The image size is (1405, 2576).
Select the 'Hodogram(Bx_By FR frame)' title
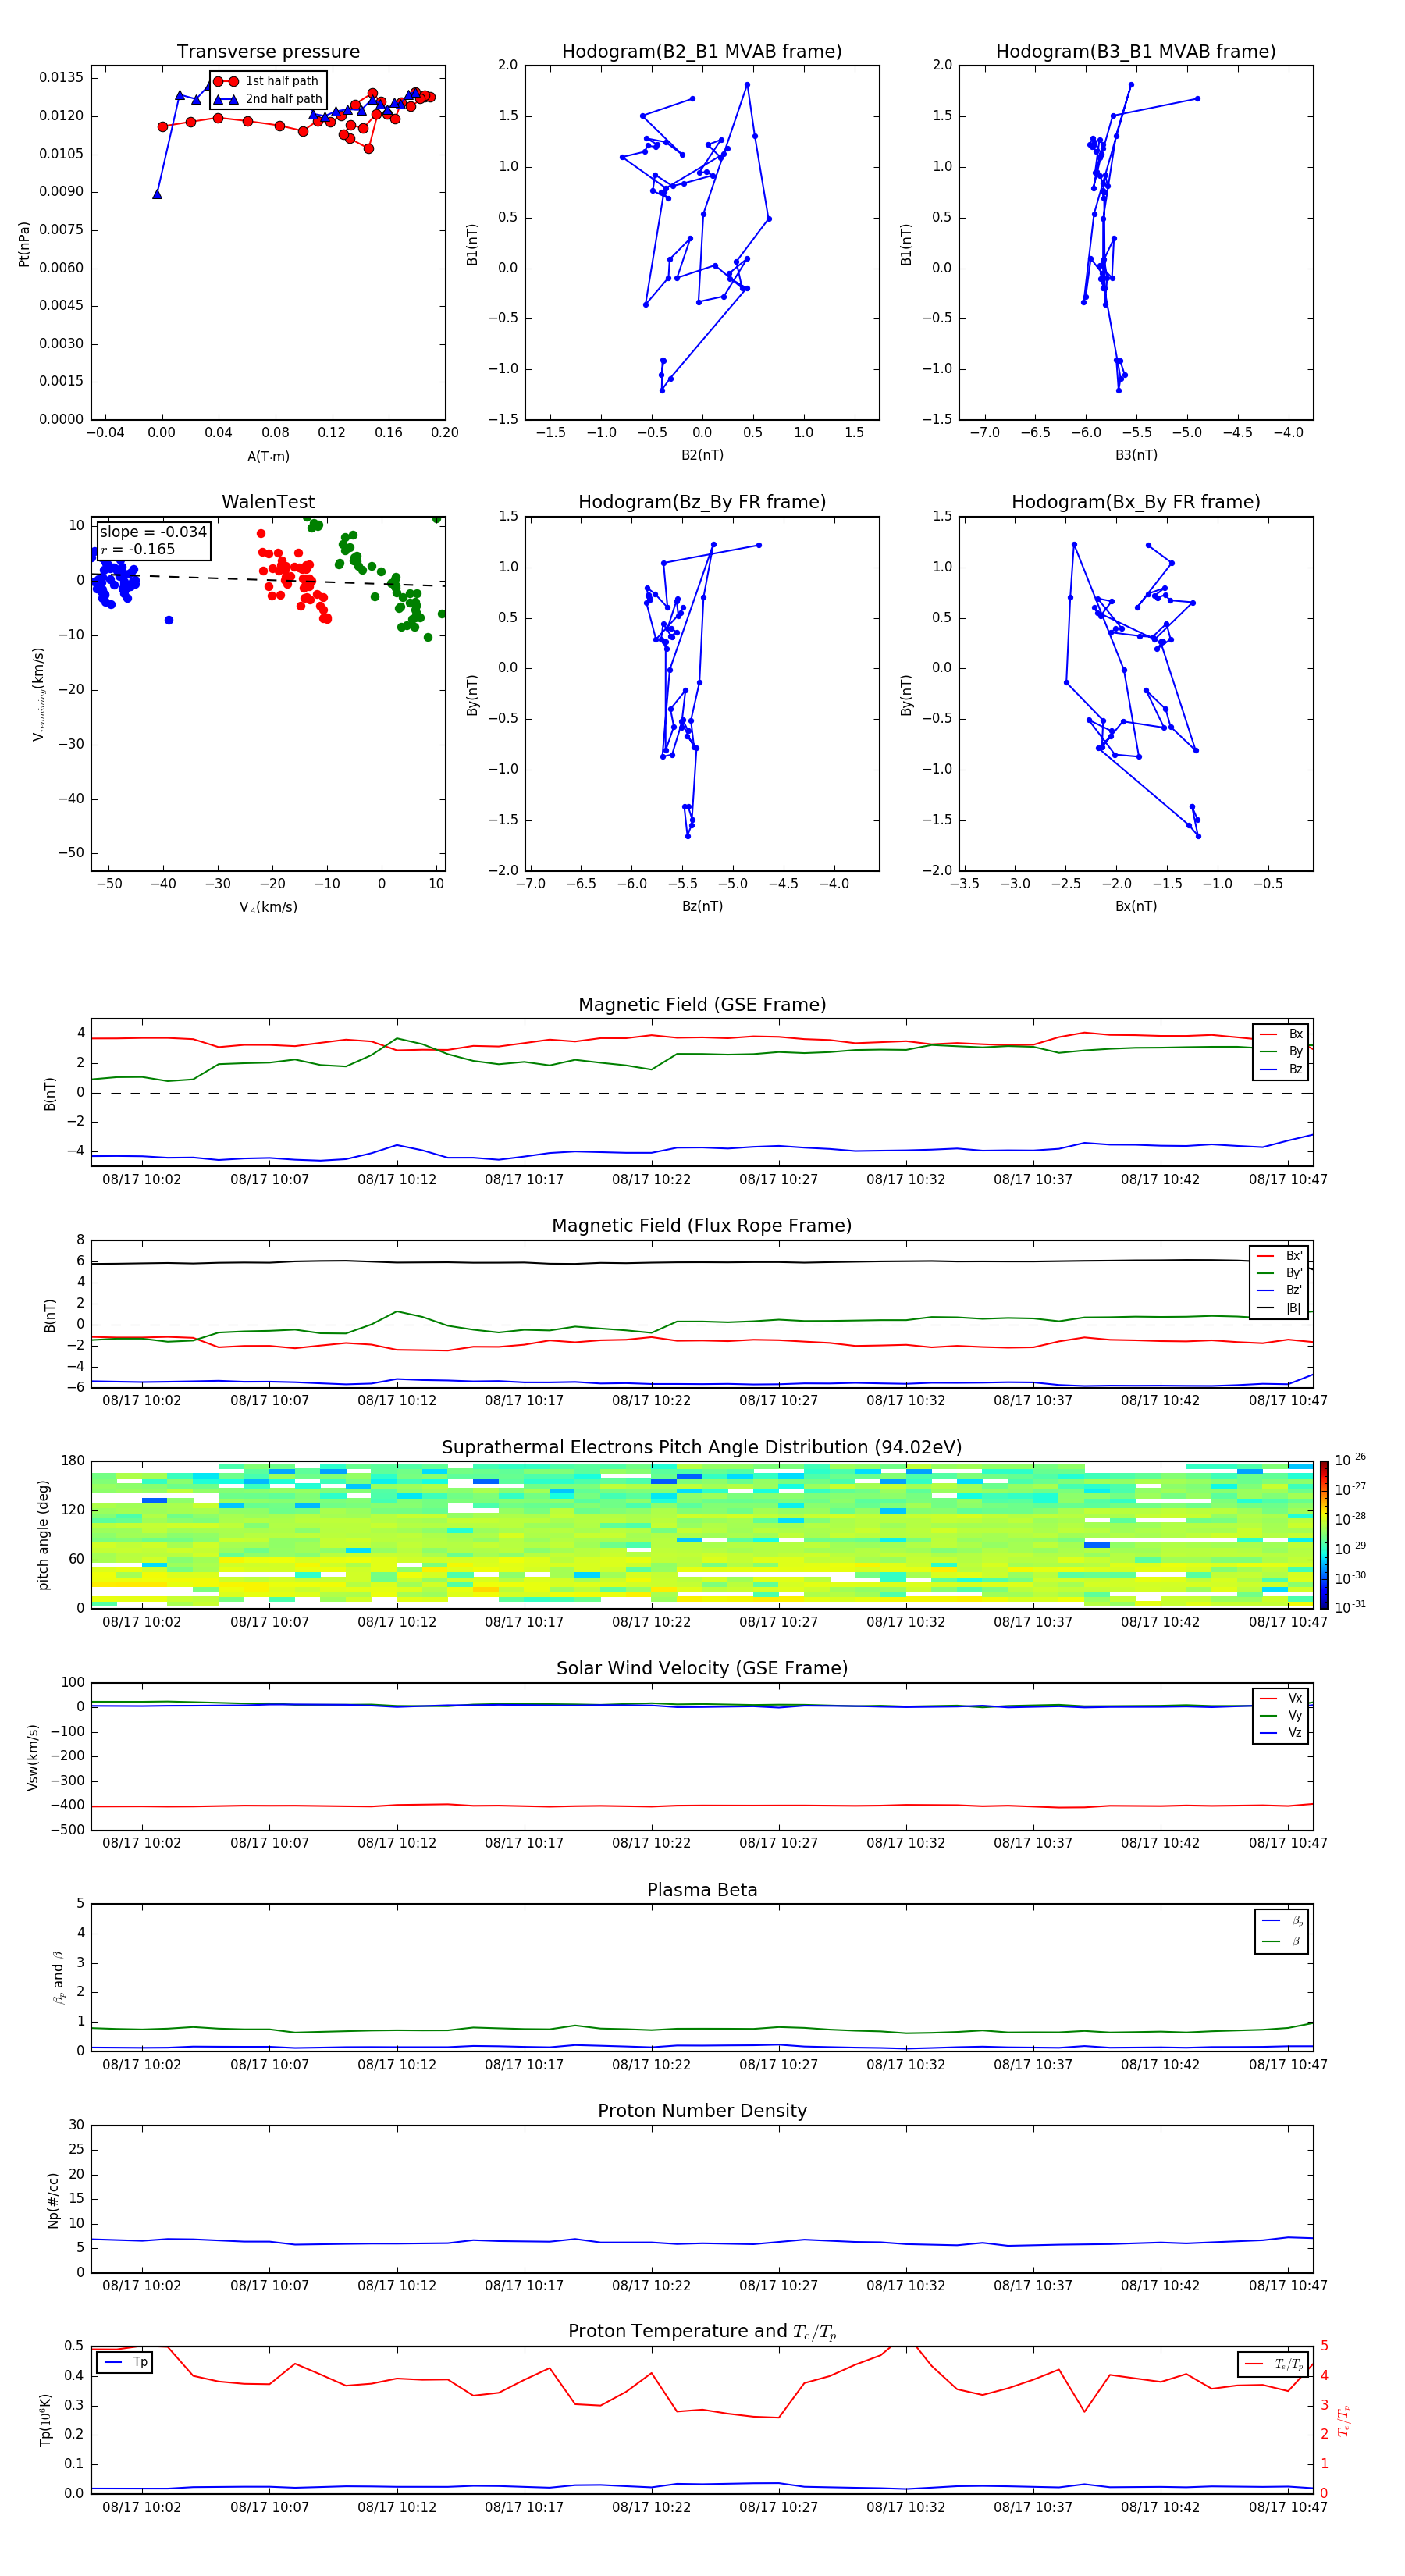tap(1136, 502)
